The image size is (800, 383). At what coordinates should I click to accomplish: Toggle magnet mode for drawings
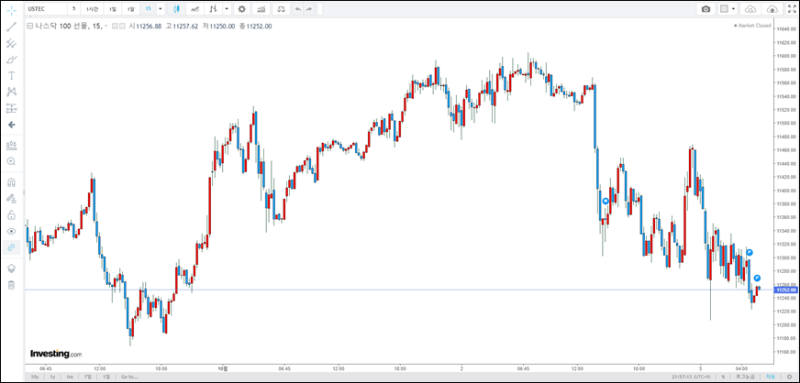pos(11,182)
